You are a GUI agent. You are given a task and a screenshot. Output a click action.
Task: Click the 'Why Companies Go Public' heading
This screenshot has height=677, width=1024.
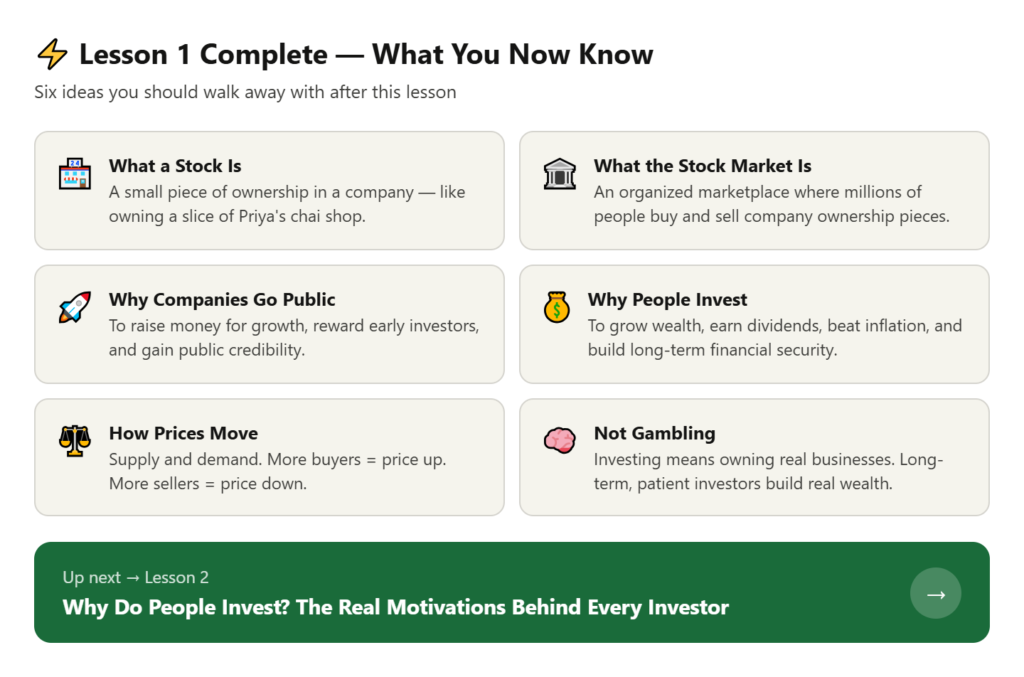point(222,299)
